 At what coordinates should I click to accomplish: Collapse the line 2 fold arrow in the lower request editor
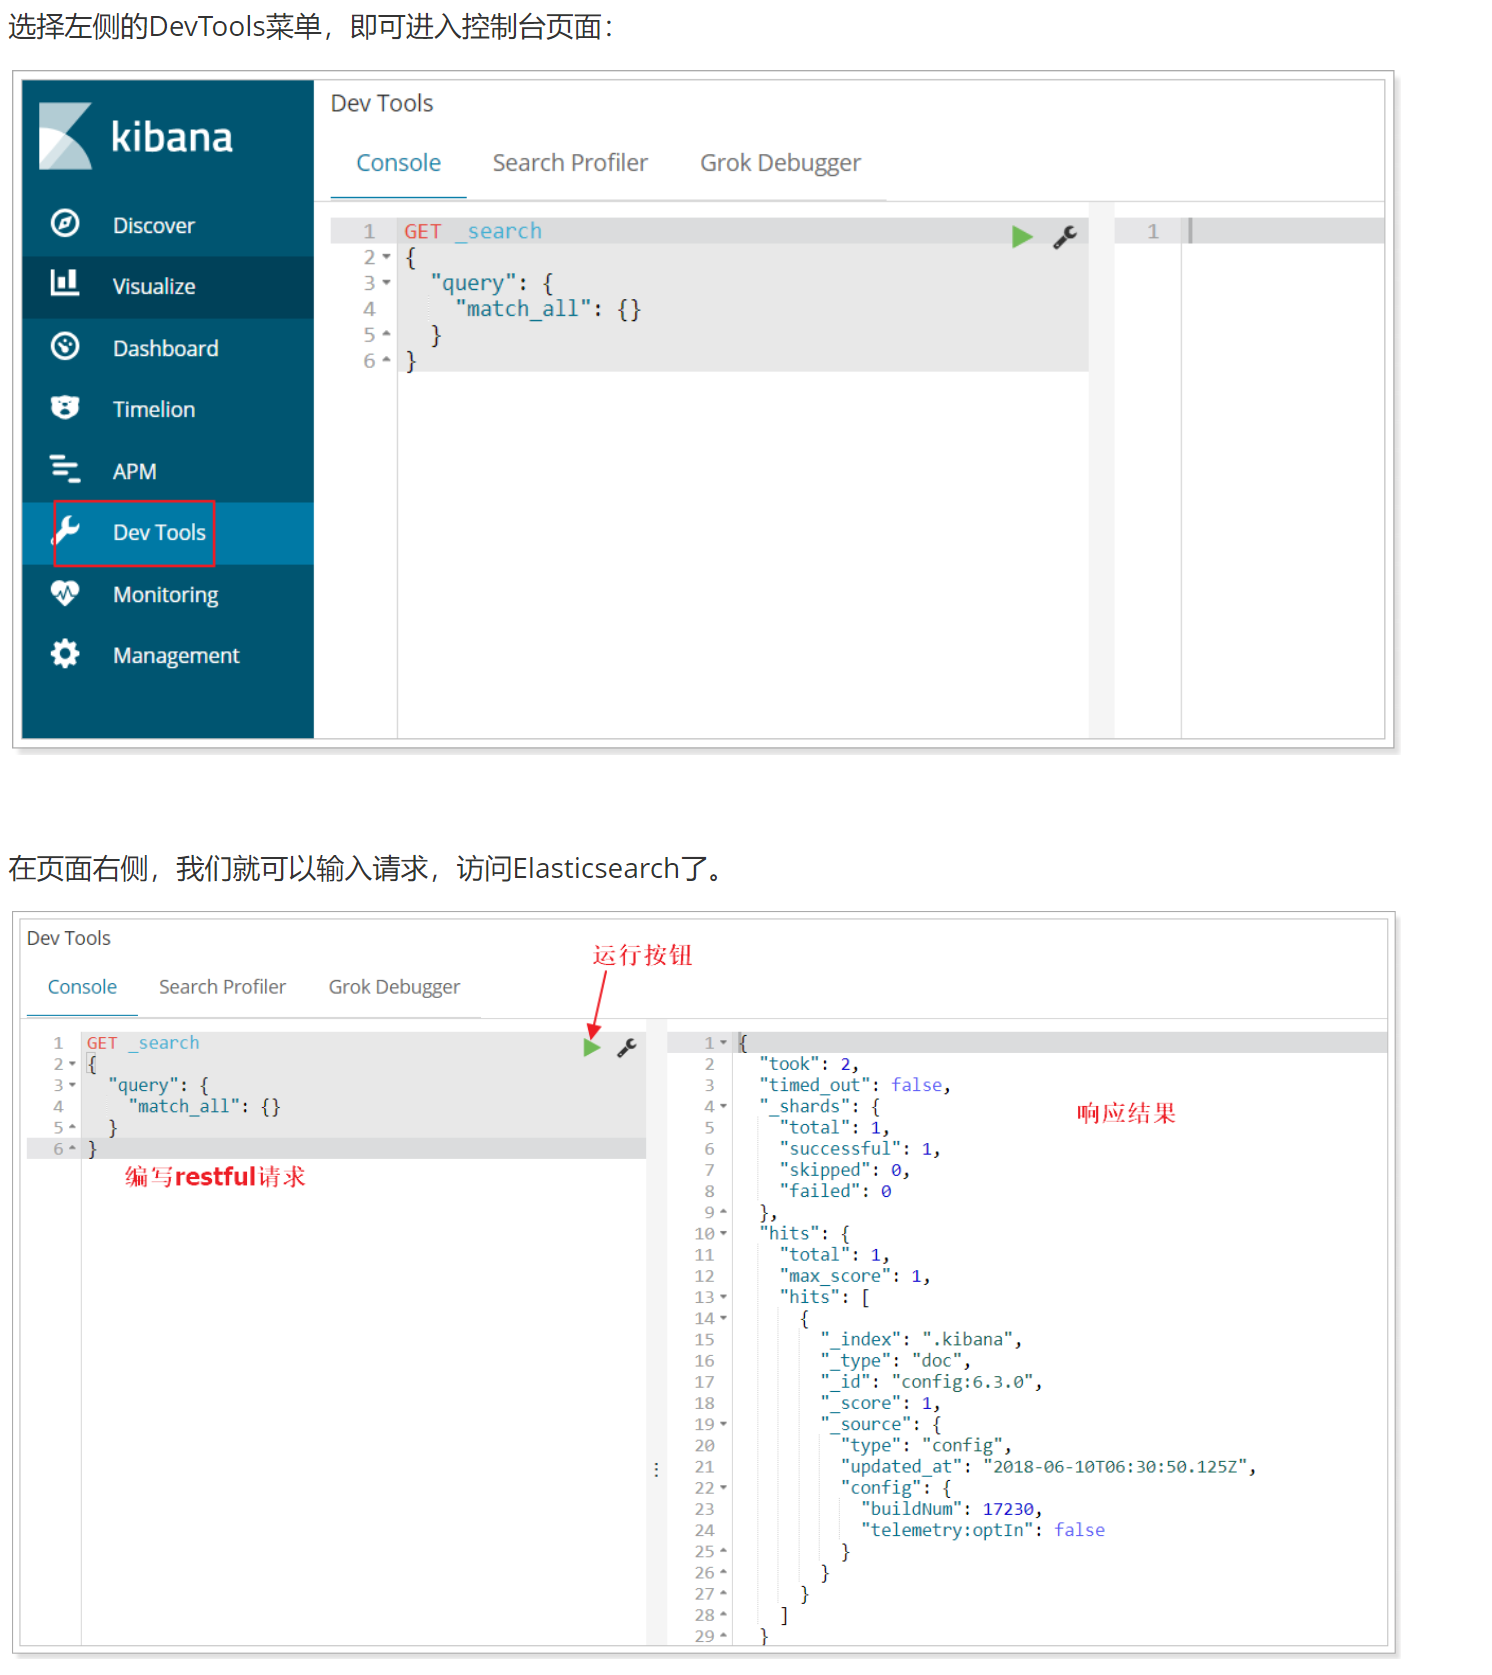tap(72, 1064)
